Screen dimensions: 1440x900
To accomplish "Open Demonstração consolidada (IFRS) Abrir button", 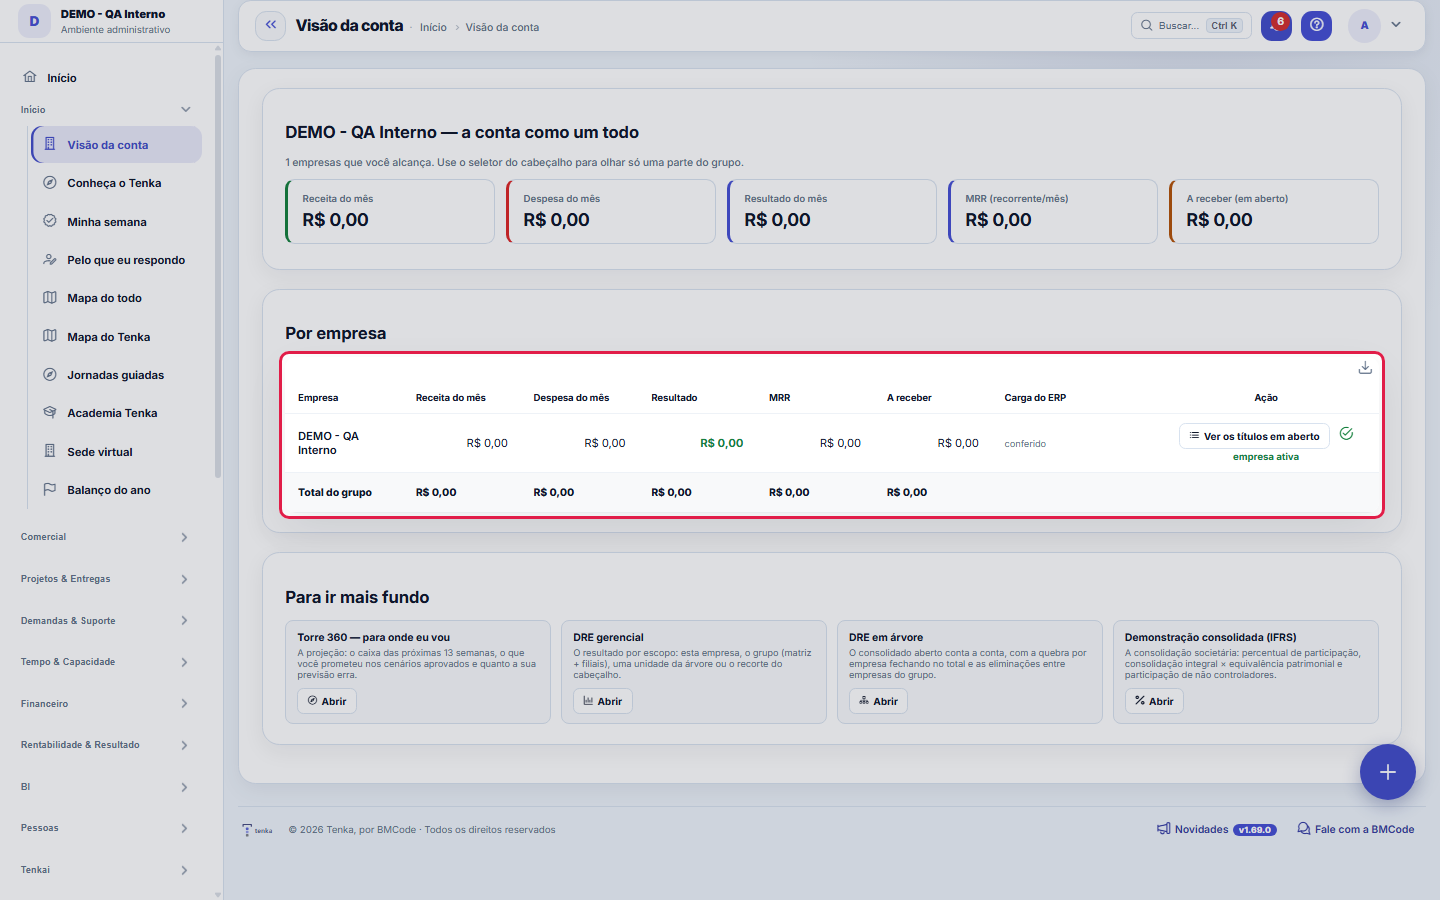I will pos(1154,701).
